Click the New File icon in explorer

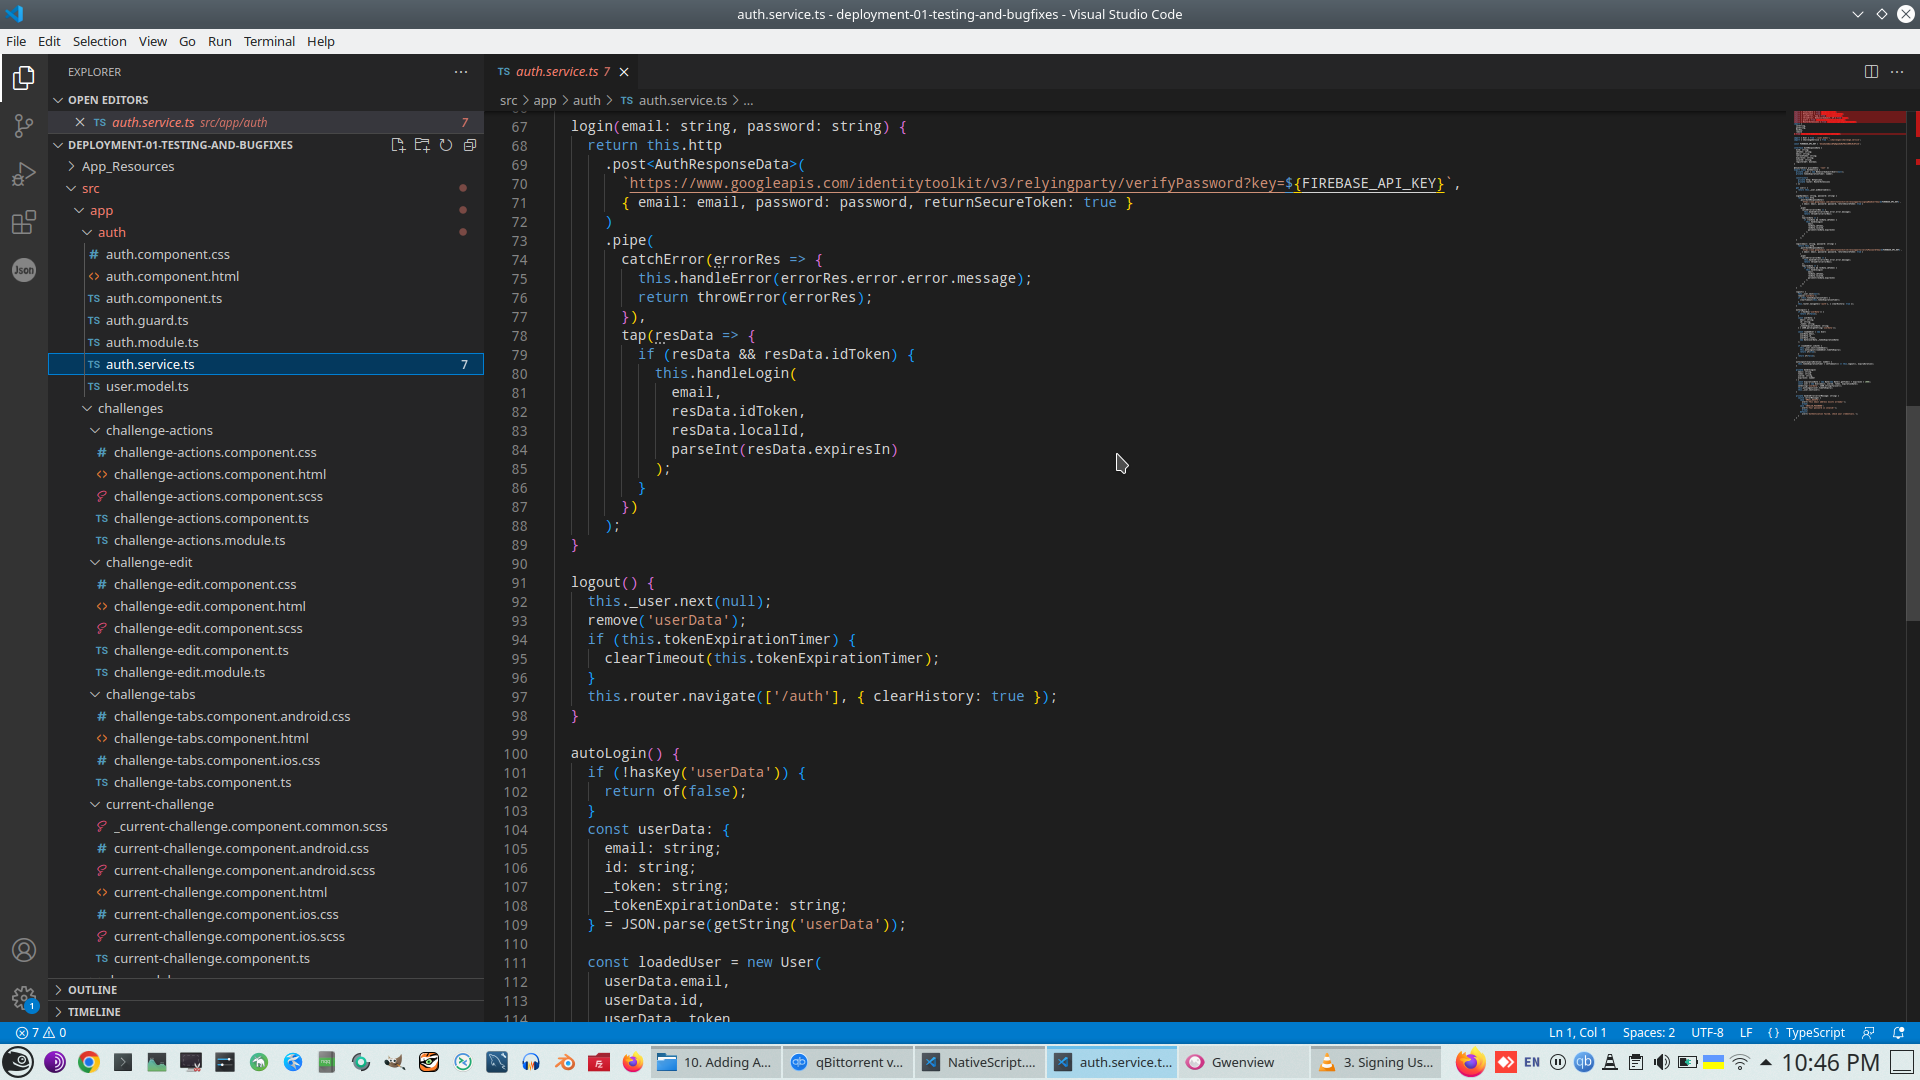(x=398, y=145)
